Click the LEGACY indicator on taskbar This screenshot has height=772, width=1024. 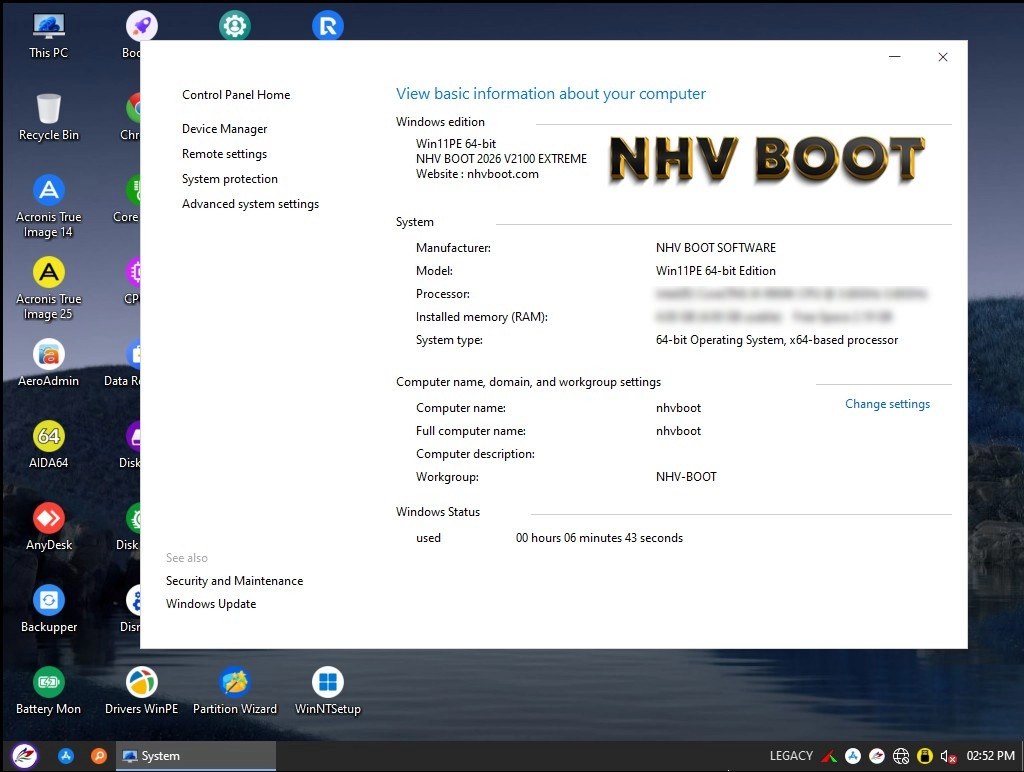click(791, 756)
